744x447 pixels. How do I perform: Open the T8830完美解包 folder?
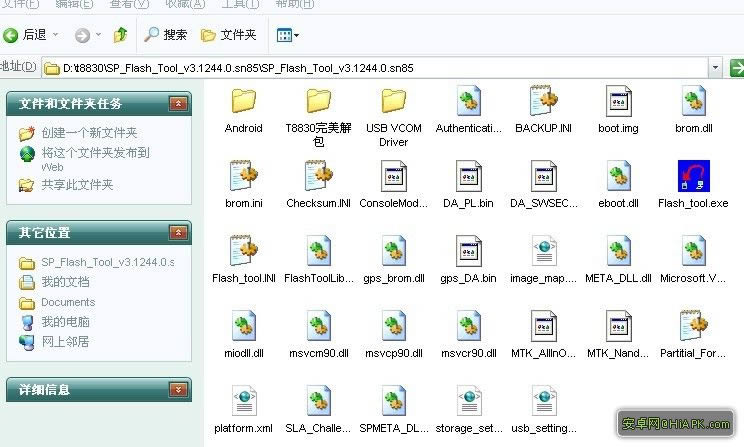click(318, 101)
